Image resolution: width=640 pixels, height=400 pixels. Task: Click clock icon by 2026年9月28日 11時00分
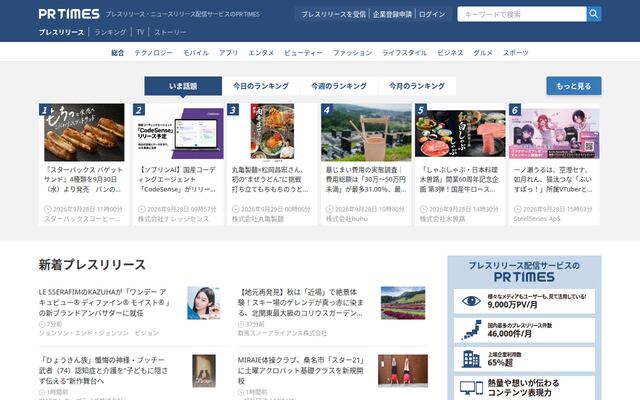click(48, 209)
